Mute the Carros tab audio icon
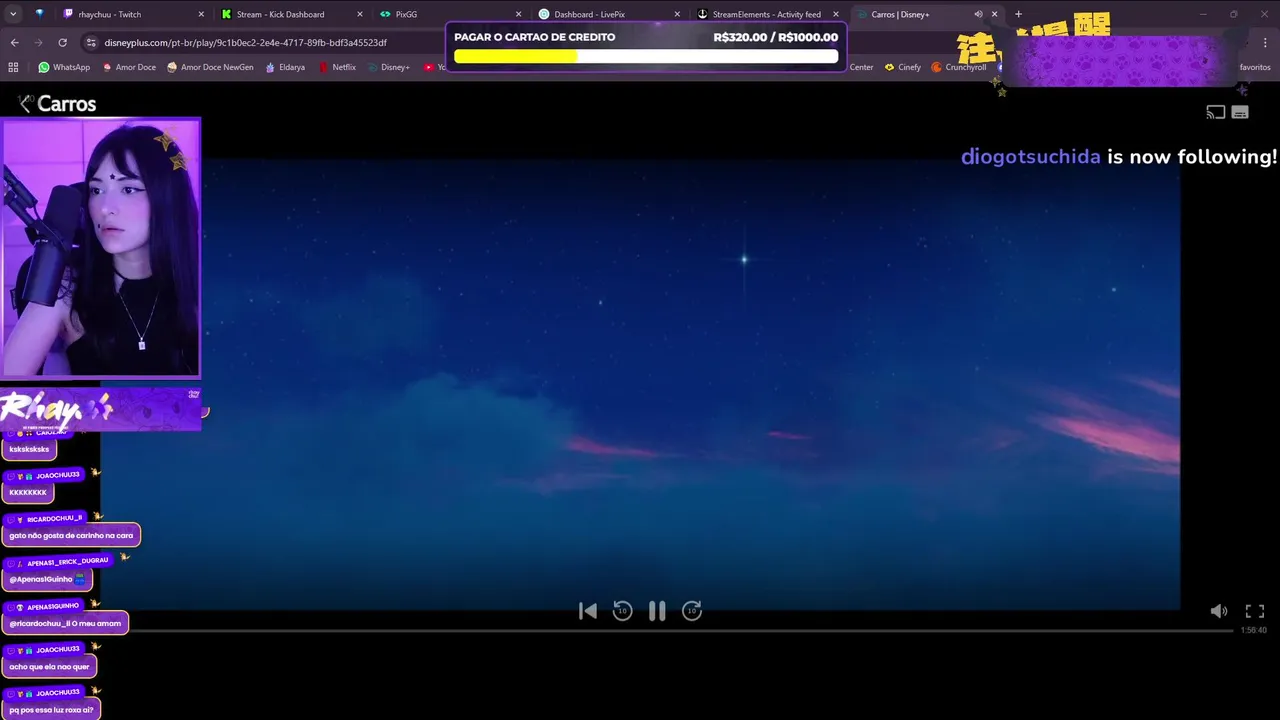The image size is (1280, 720). 978,14
